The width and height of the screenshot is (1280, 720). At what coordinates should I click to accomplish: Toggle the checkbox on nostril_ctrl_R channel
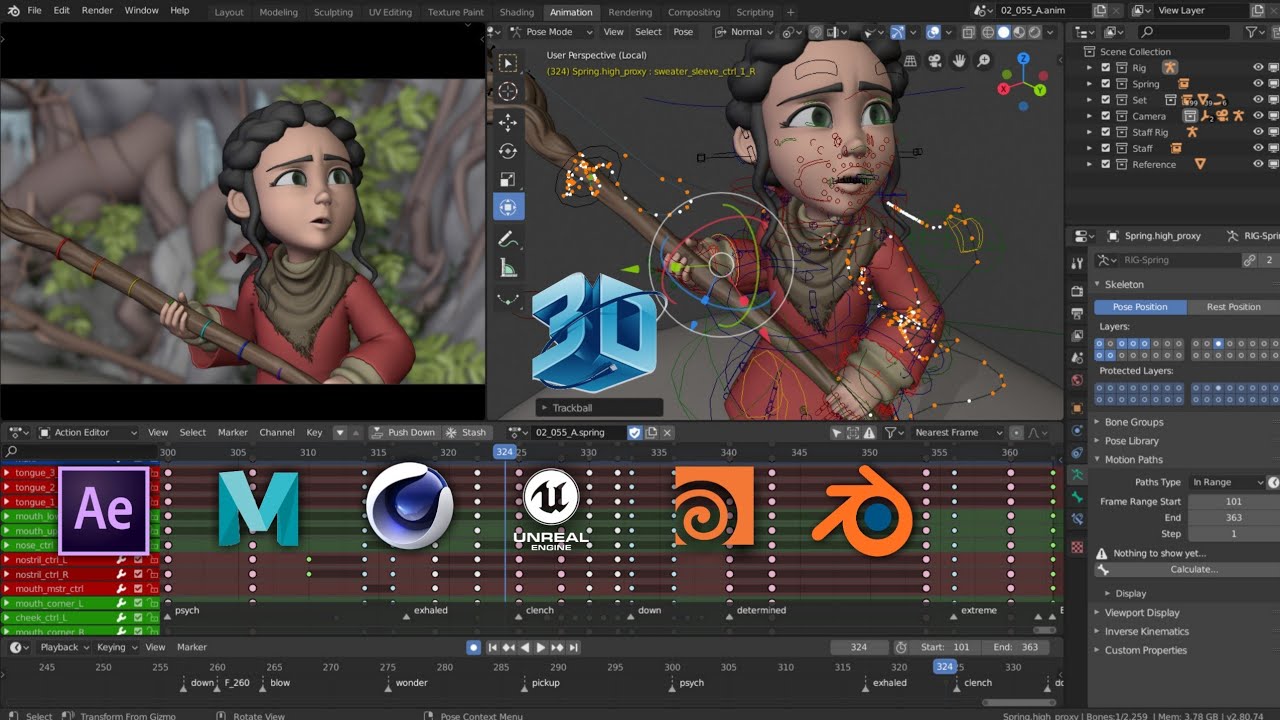point(138,574)
